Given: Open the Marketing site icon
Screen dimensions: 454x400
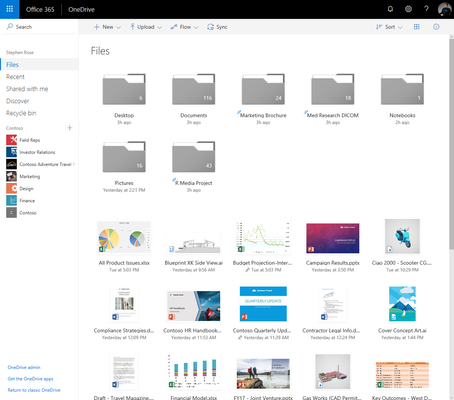Looking at the screenshot, I should (x=11, y=176).
